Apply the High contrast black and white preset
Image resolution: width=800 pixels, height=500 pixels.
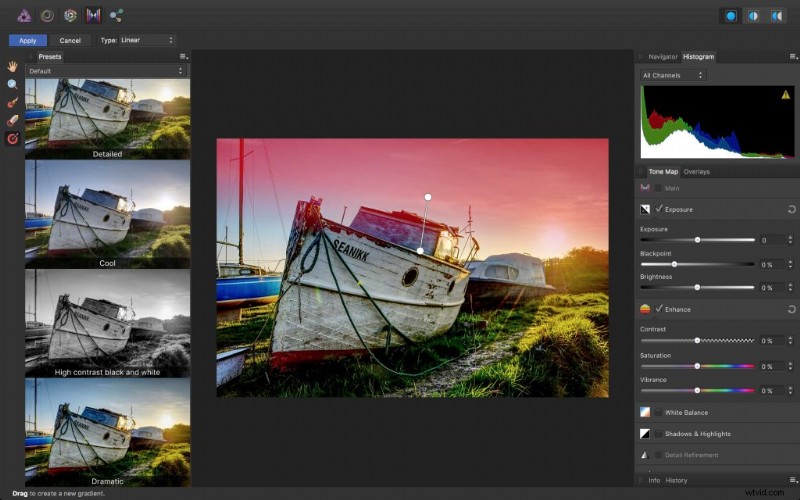click(108, 323)
